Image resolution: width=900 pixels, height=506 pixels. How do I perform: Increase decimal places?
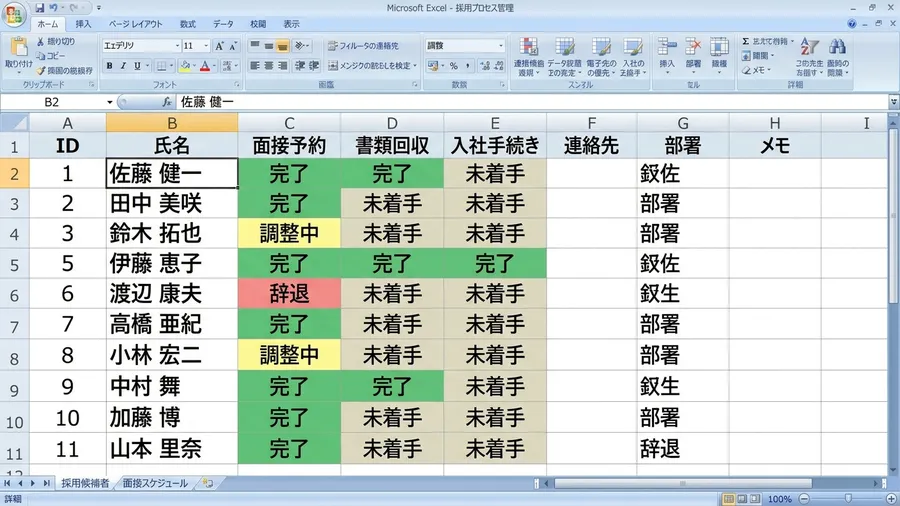click(485, 66)
